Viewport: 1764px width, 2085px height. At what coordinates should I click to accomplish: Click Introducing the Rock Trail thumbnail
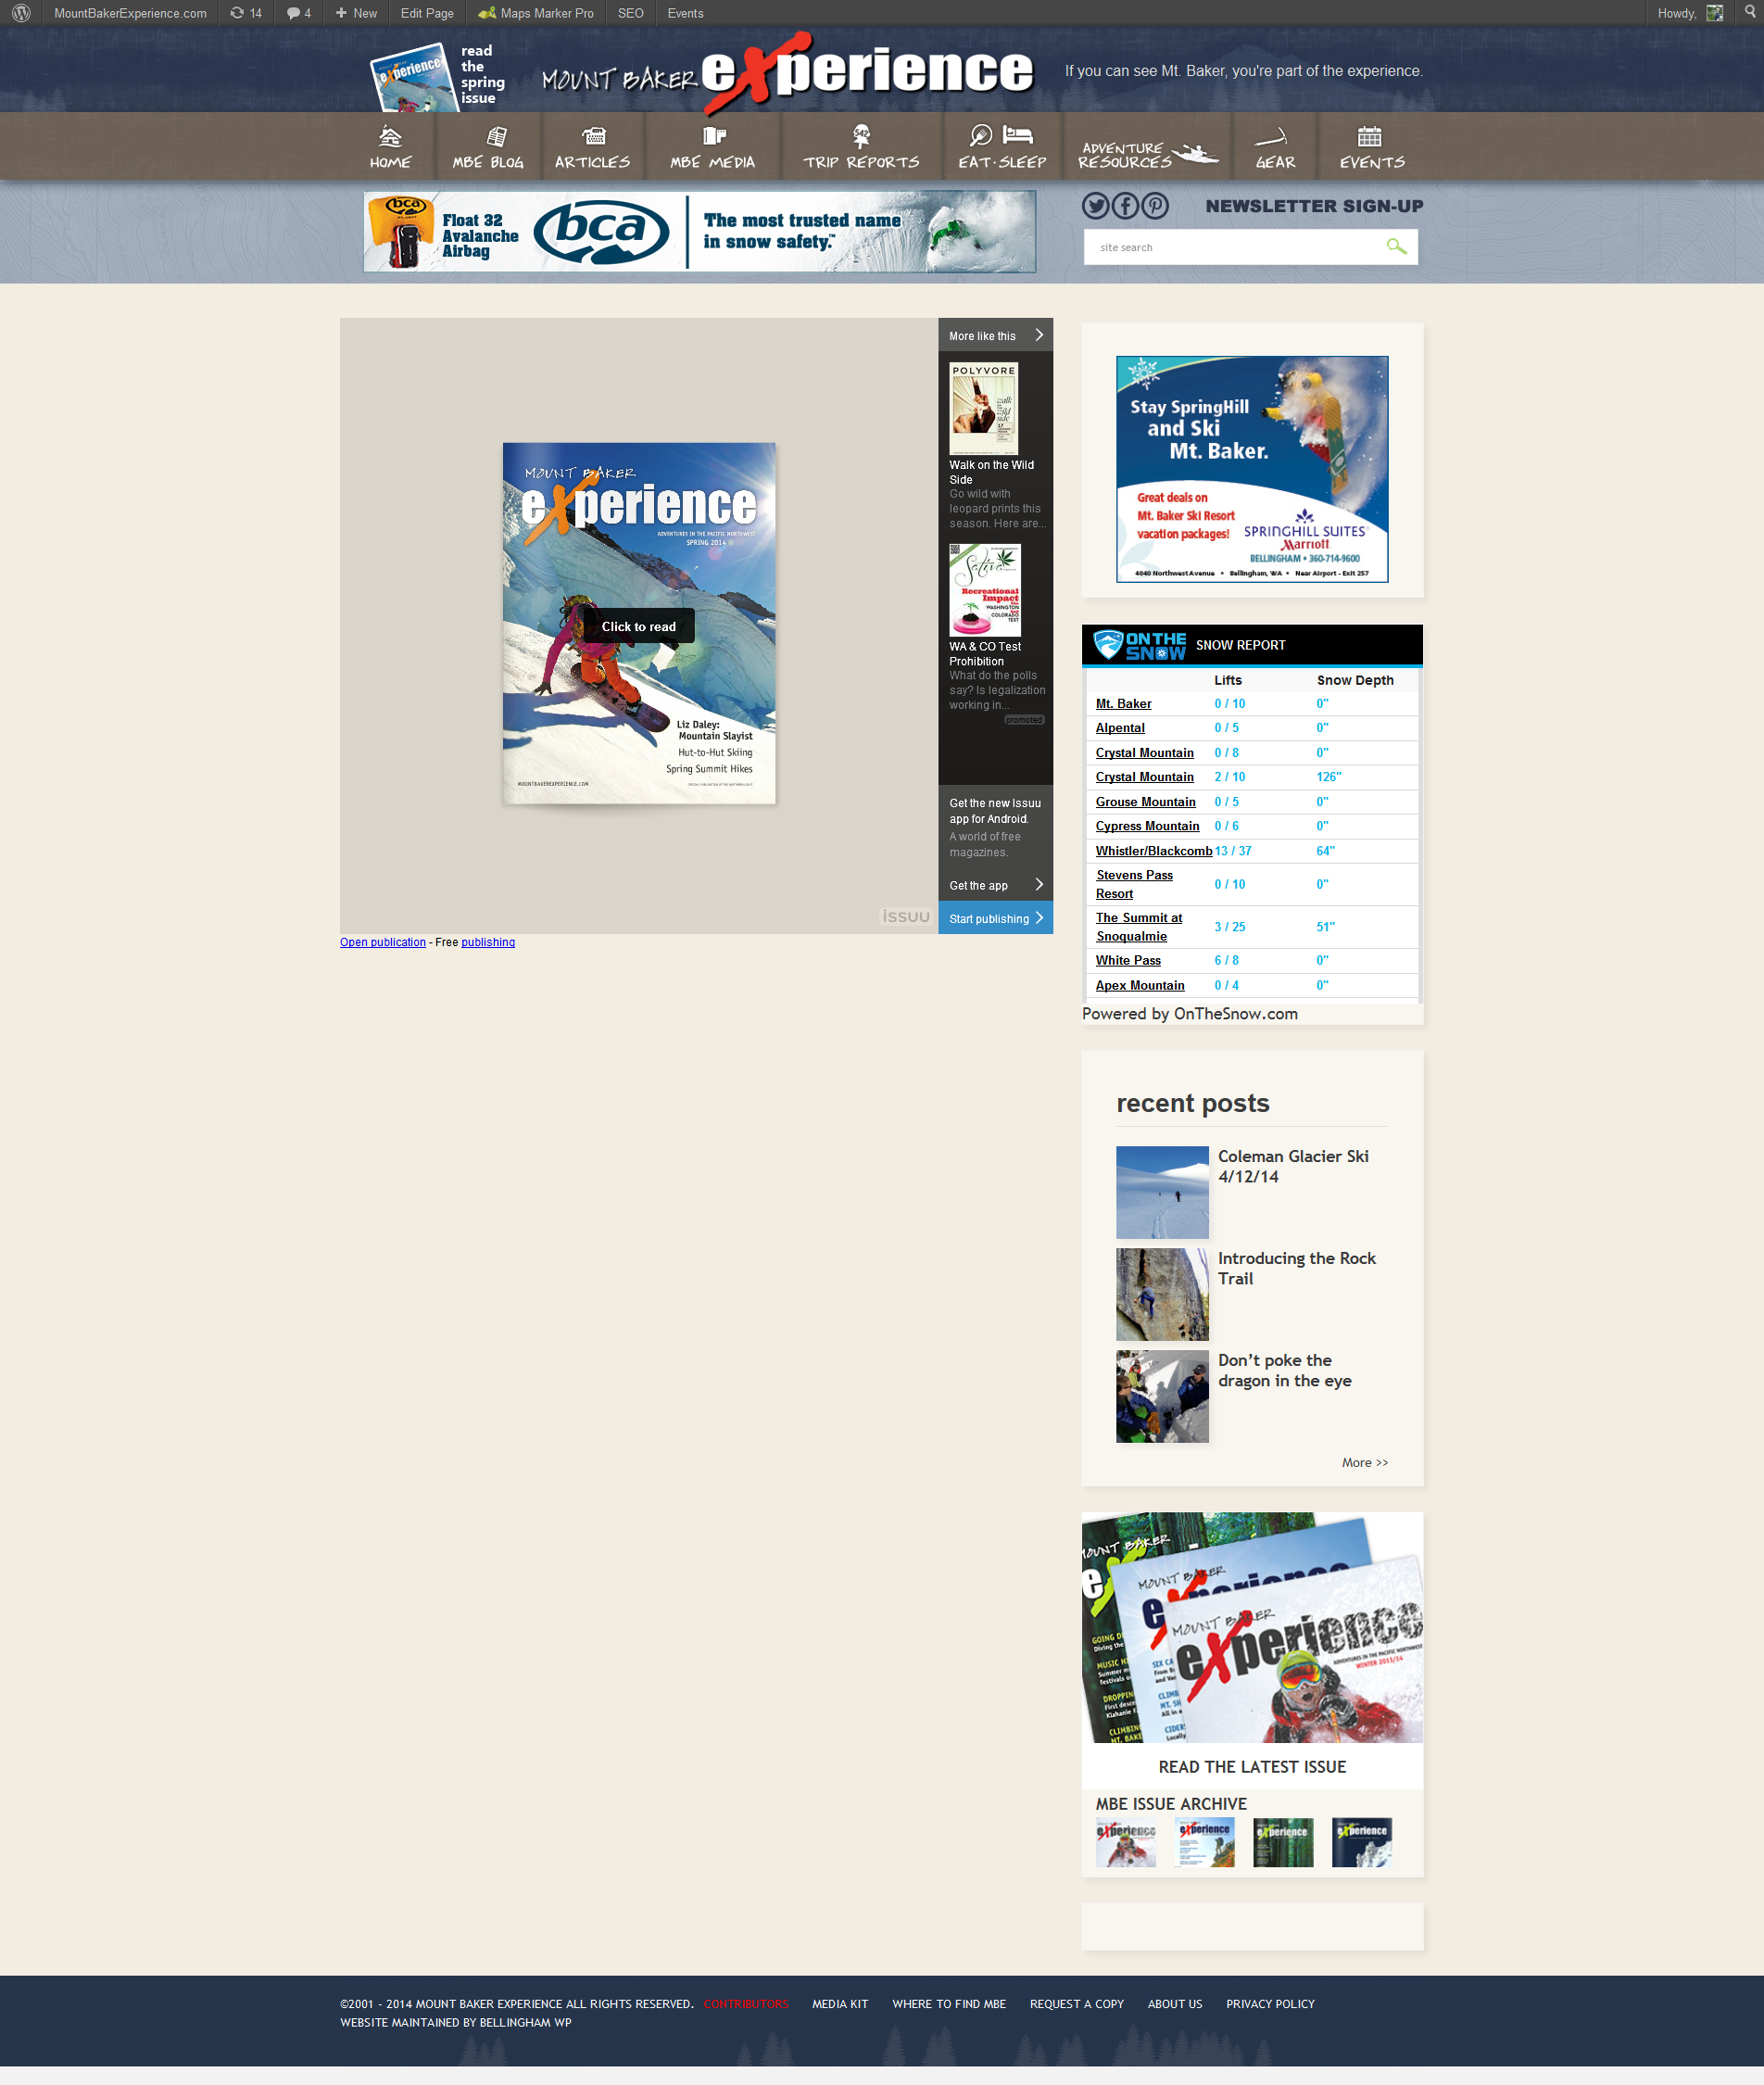1162,1294
